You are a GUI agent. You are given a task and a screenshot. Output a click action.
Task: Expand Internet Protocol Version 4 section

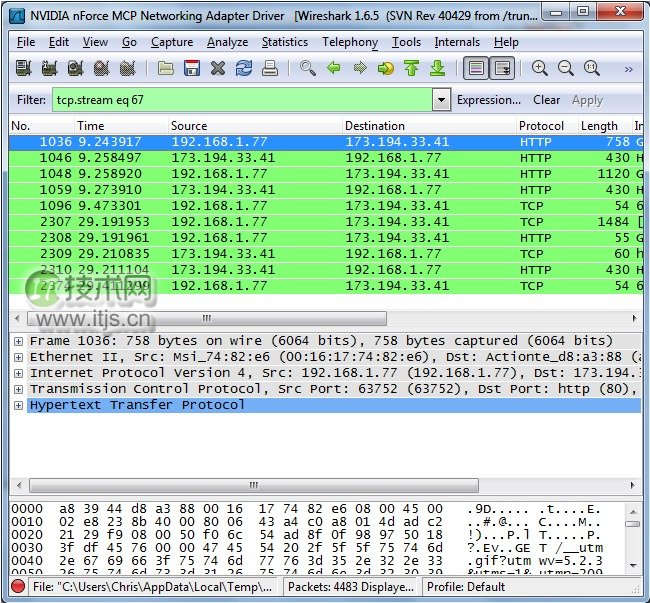[18, 373]
